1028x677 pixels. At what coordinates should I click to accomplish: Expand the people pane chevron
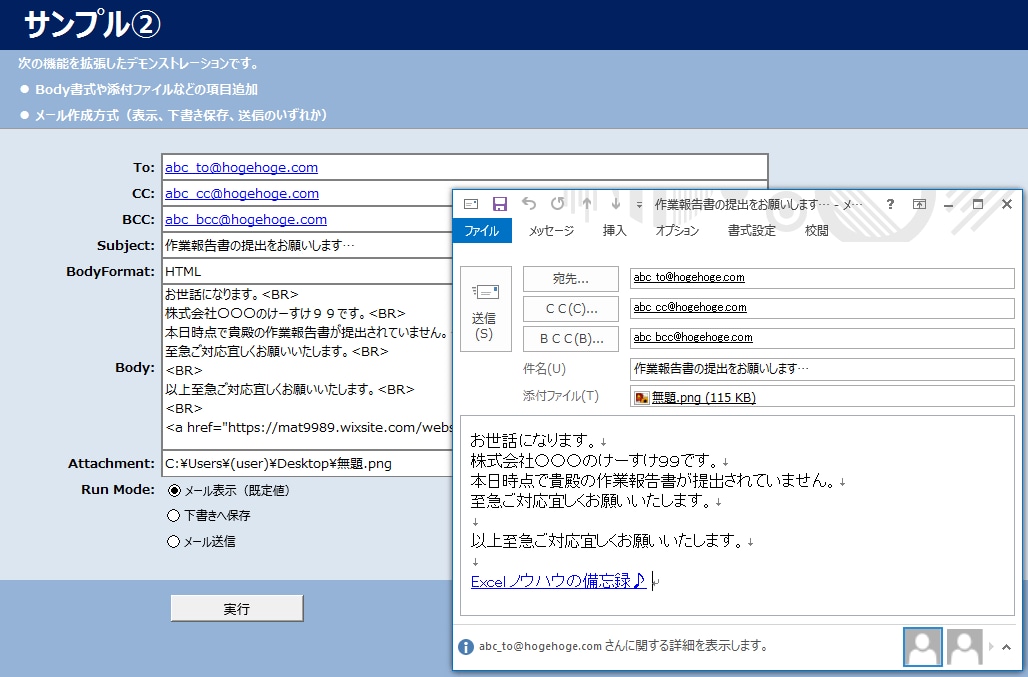(1006, 647)
